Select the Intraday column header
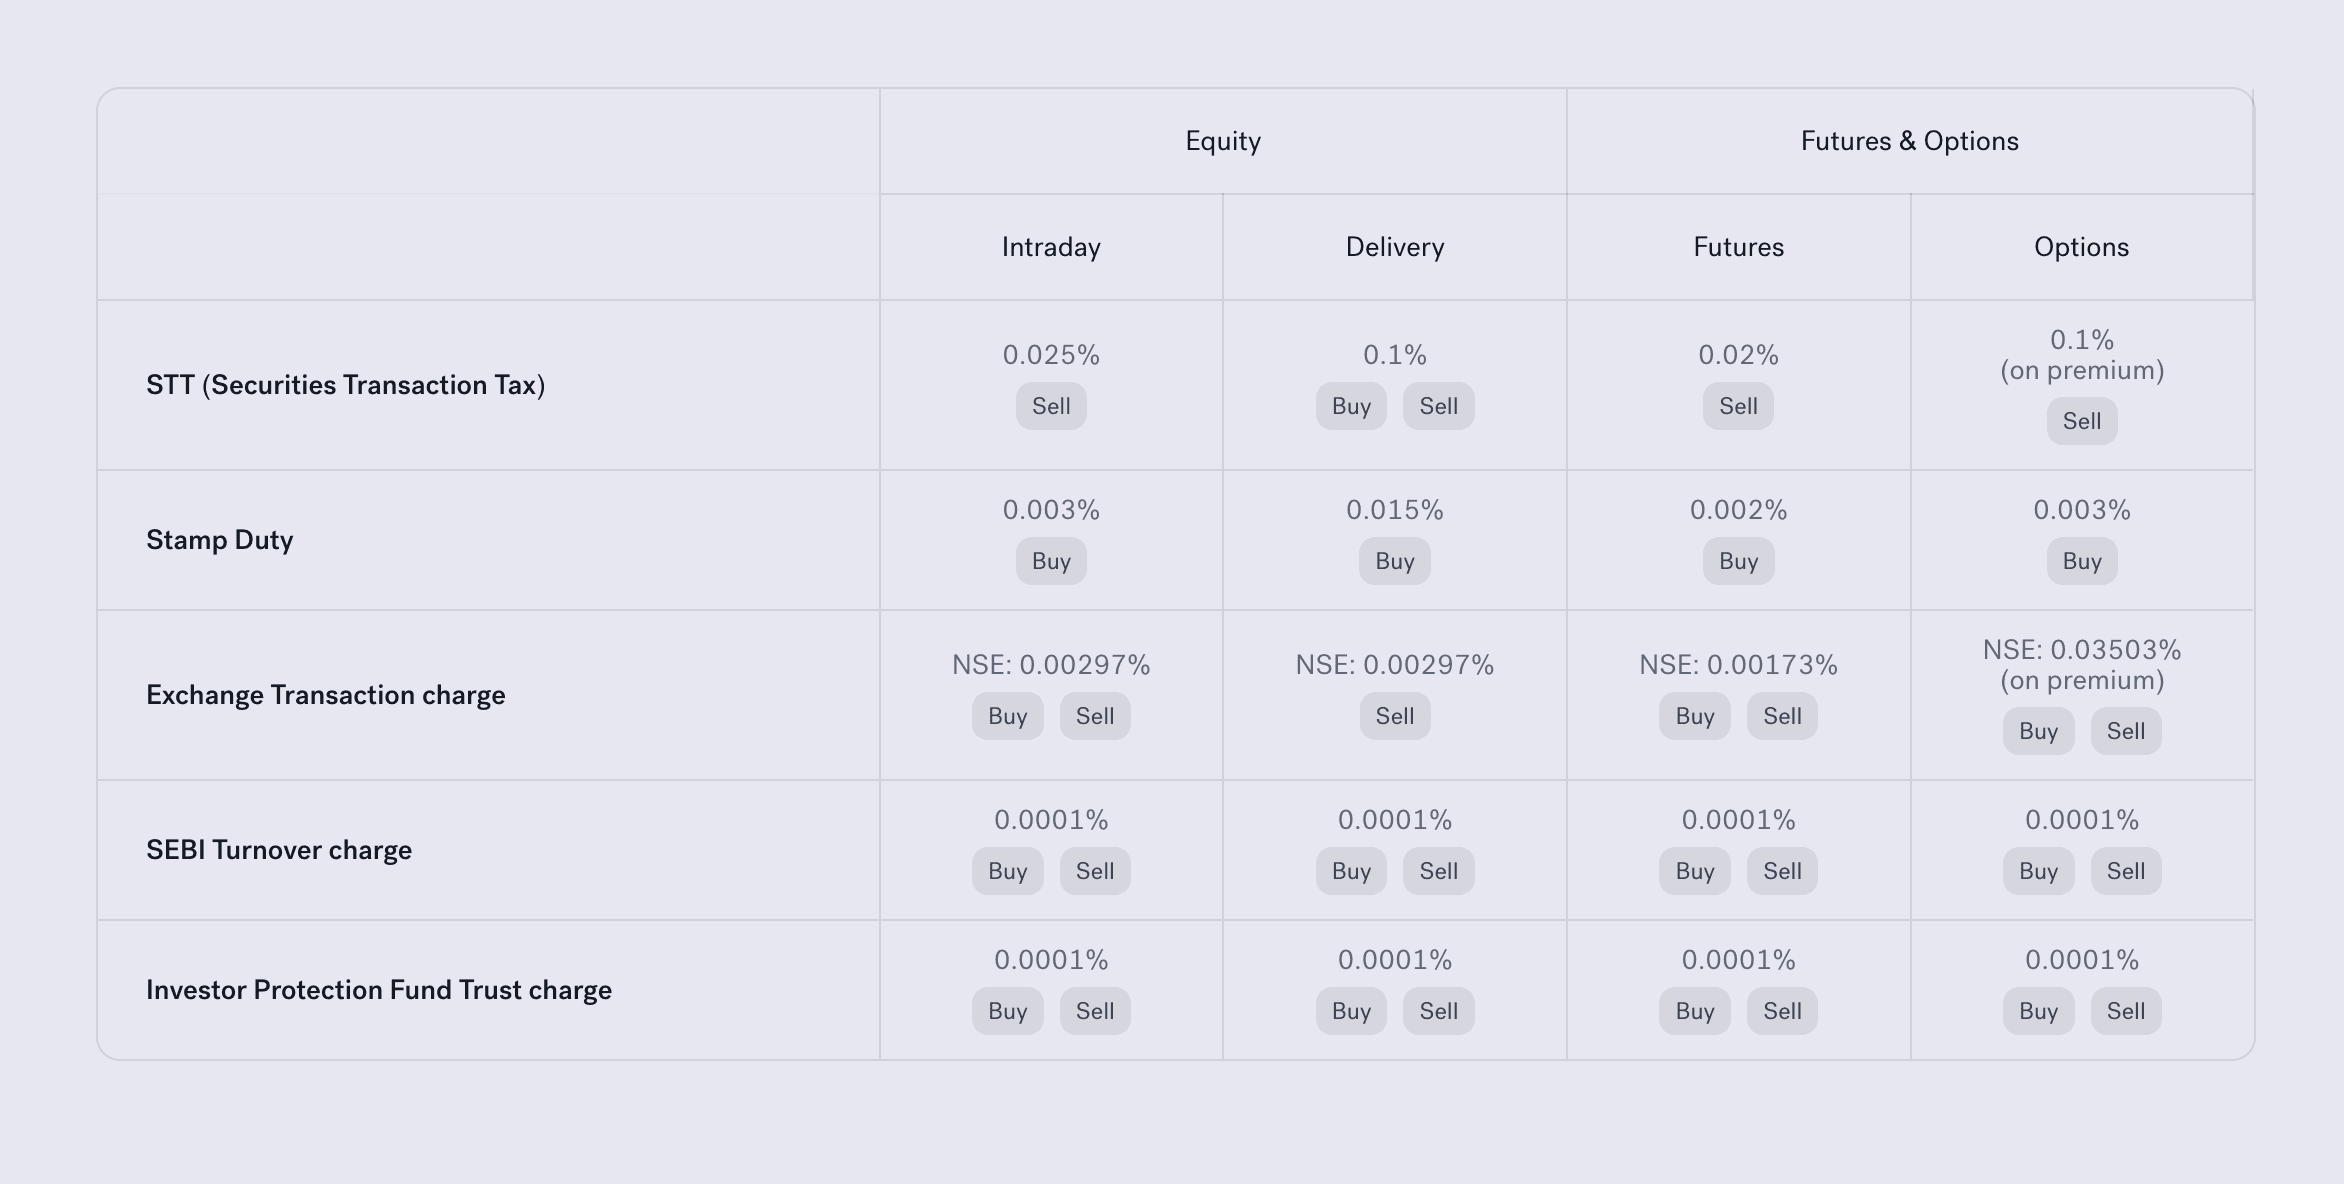Image resolution: width=2344 pixels, height=1184 pixels. [1050, 247]
